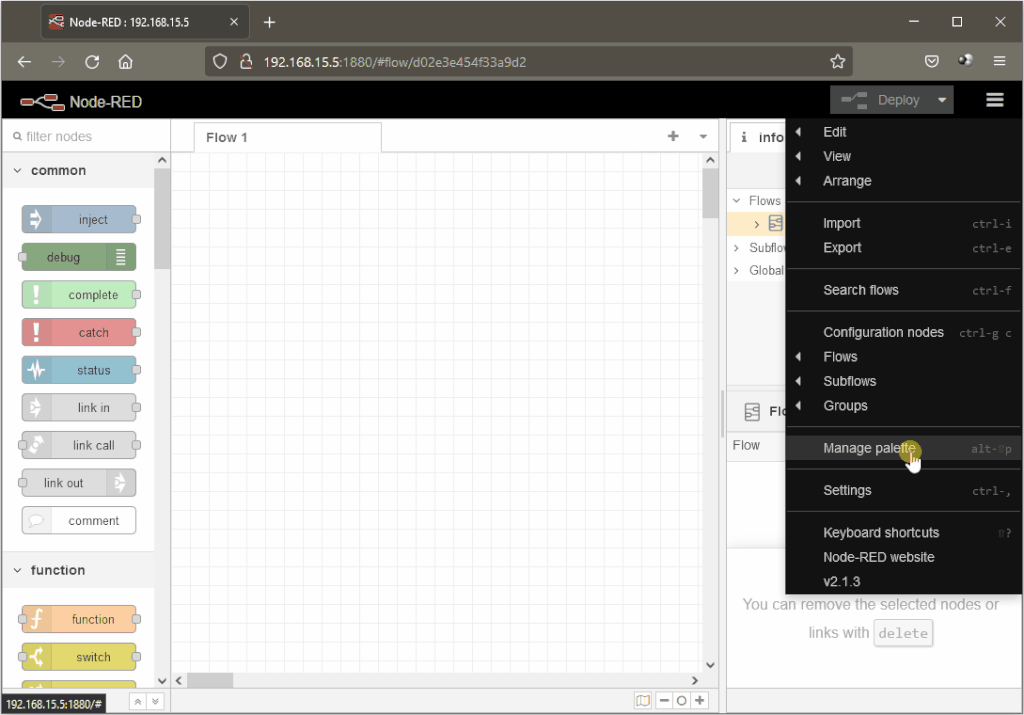The width and height of the screenshot is (1024, 715).
Task: Visit Node-RED website menu link
Action: tap(904, 557)
